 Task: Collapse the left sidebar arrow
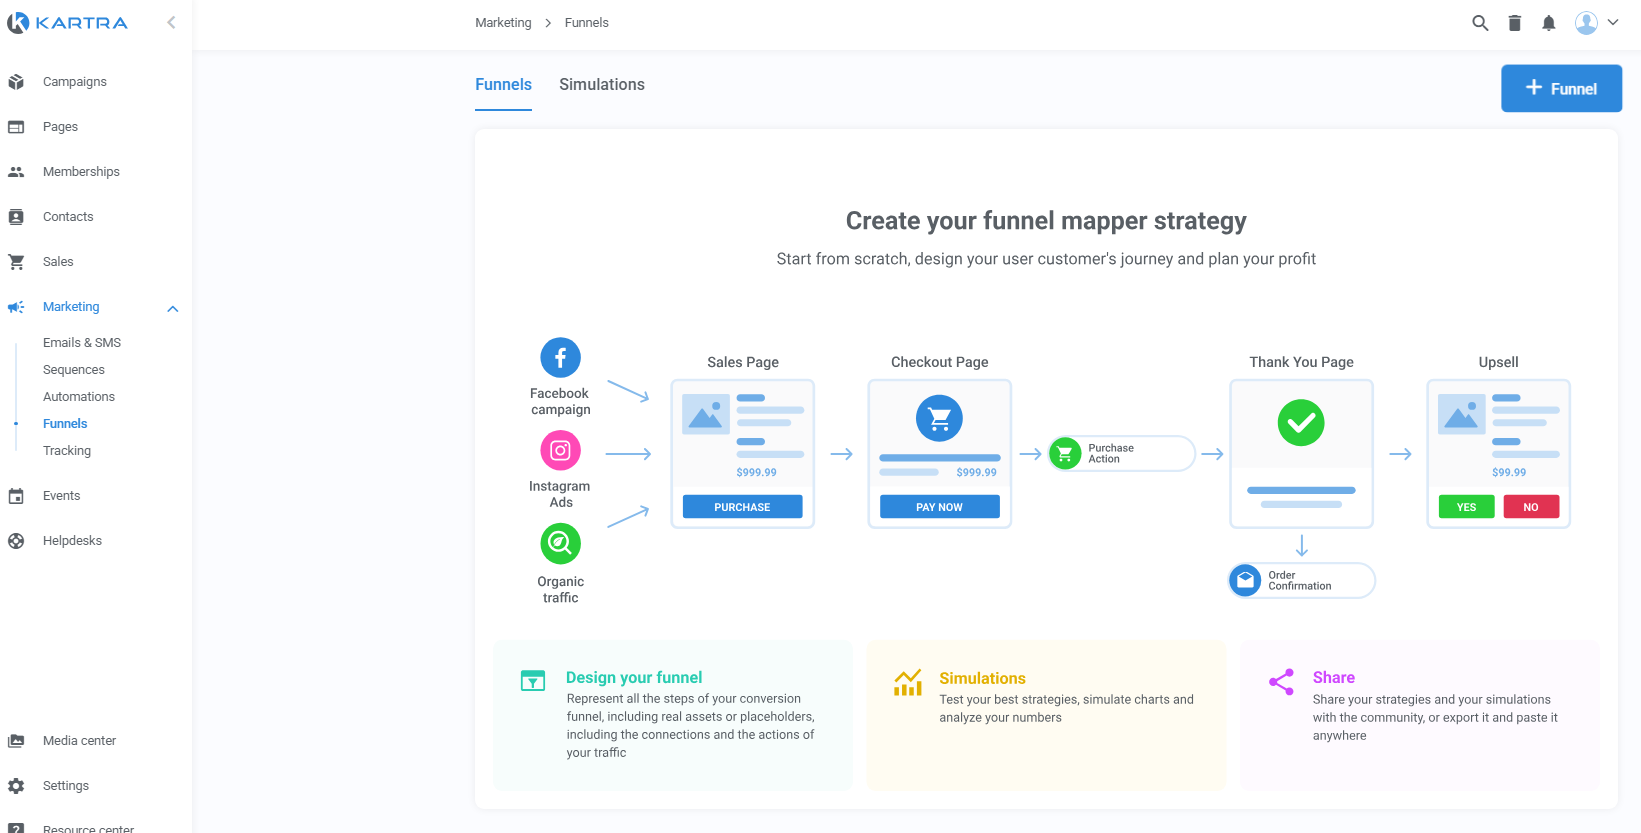pyautogui.click(x=171, y=22)
